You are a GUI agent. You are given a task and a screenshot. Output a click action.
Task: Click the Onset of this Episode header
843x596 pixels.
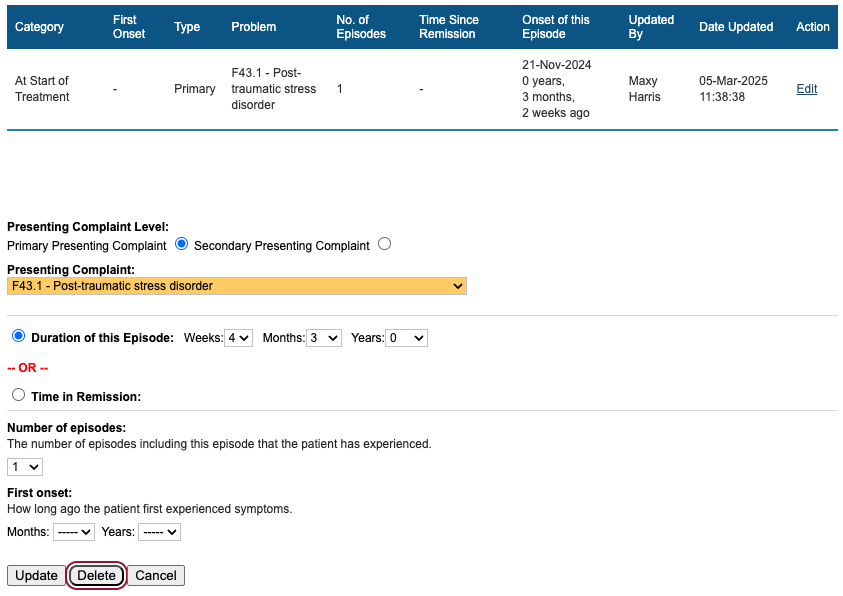pos(556,27)
